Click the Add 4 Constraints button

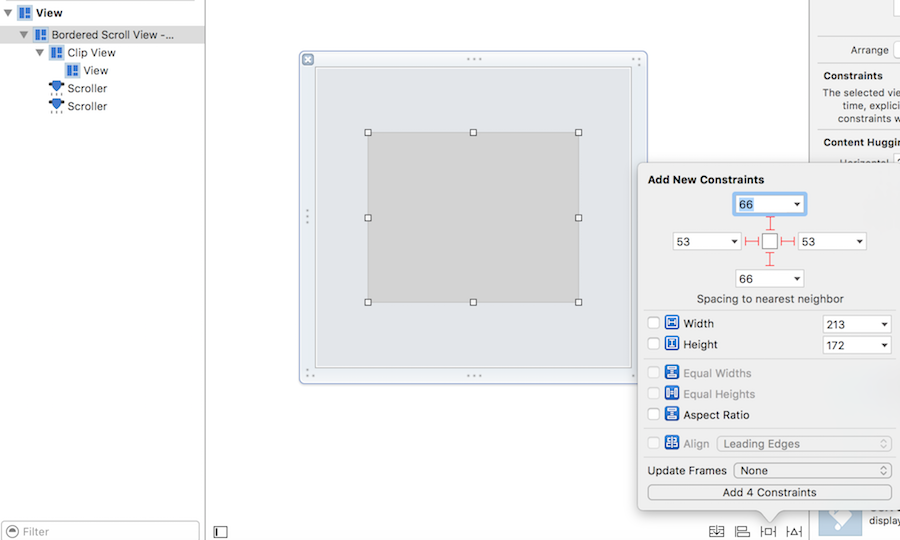(769, 493)
